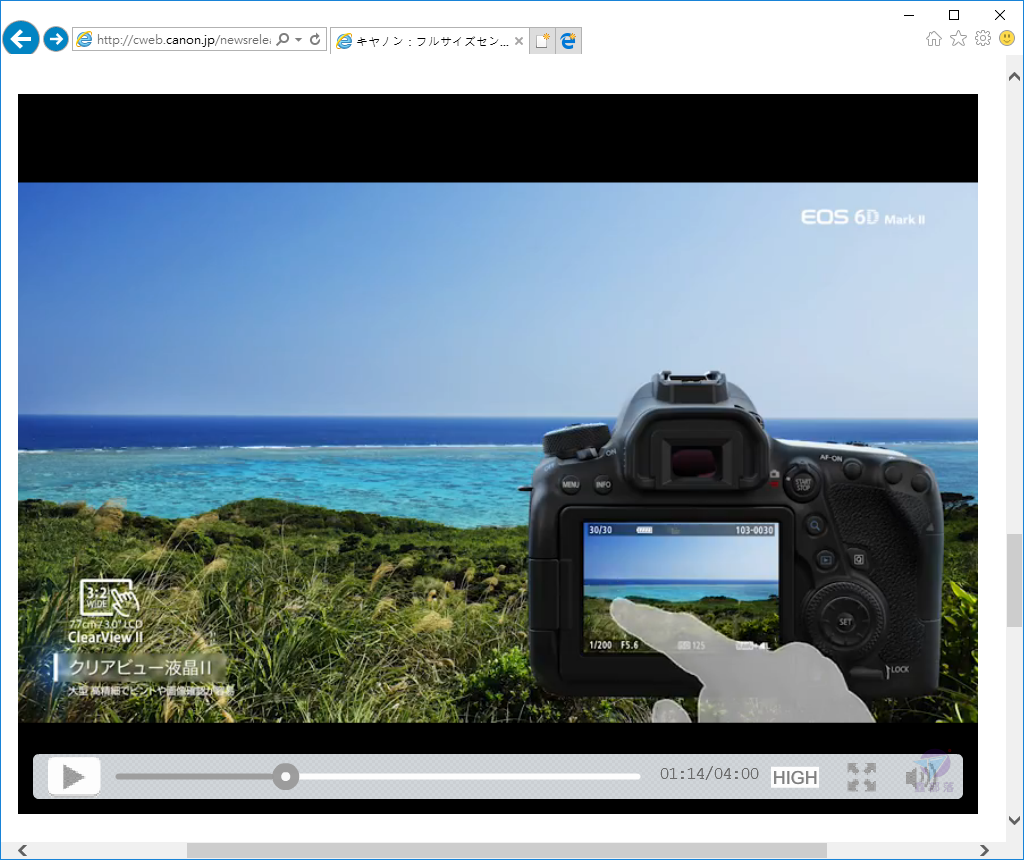Click the address bar URL field

pos(183,40)
